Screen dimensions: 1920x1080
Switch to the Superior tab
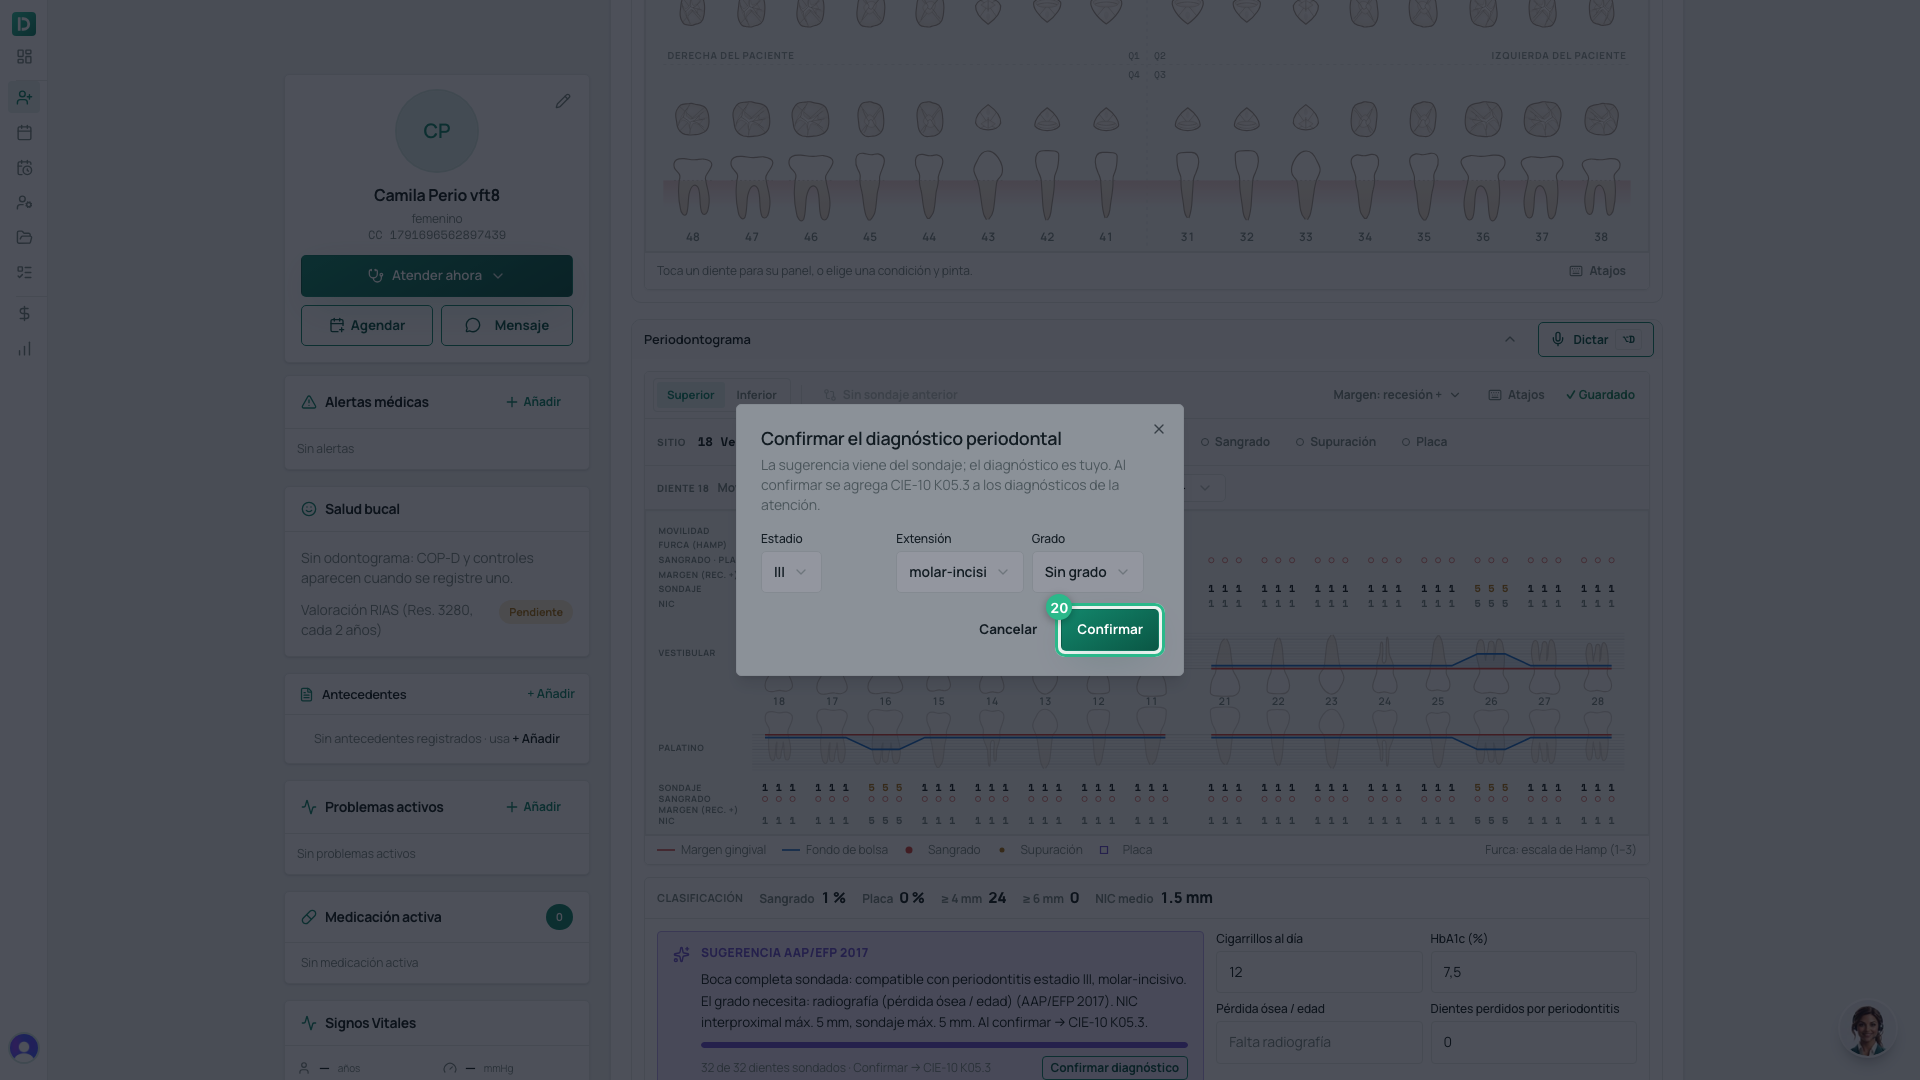tap(690, 395)
